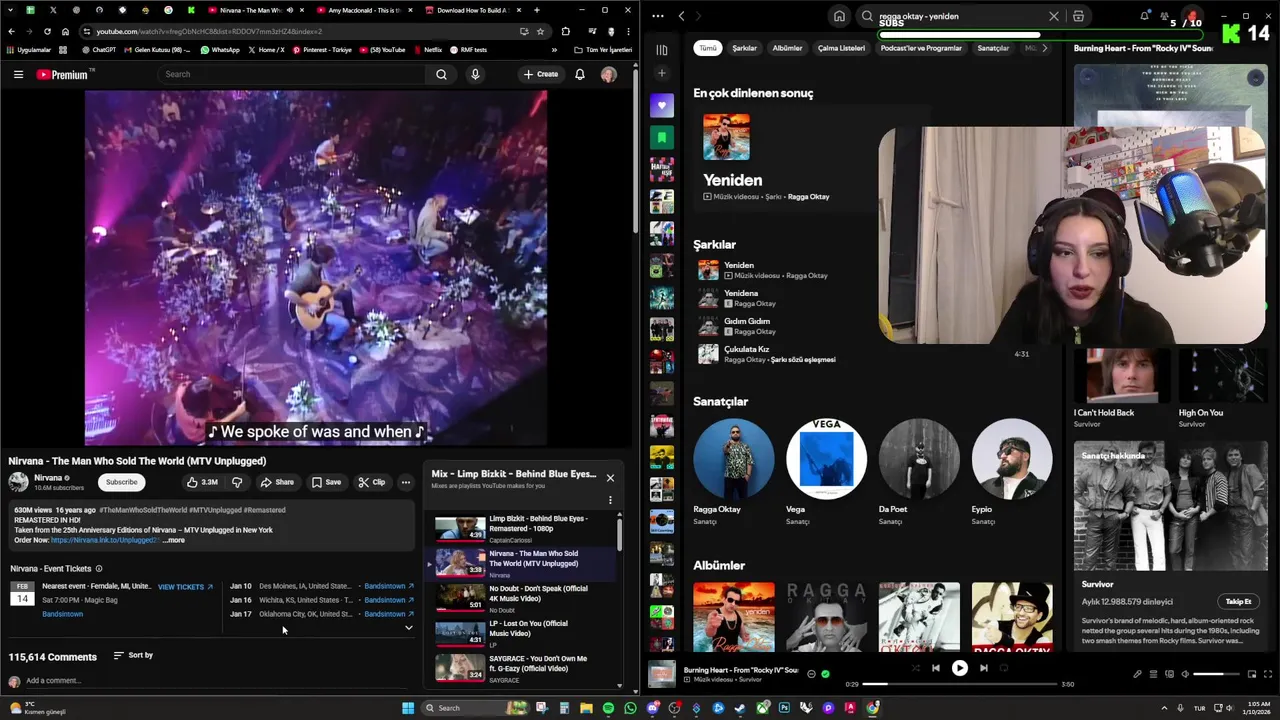Show more Spotify filter chips arrow

point(1044,48)
